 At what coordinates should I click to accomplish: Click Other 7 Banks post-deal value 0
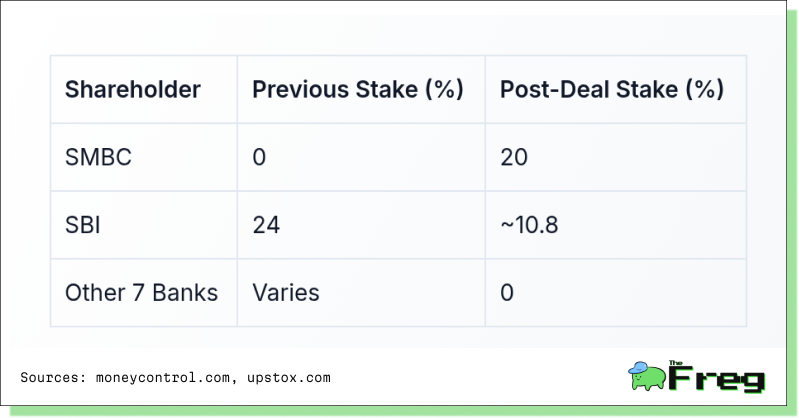tap(507, 293)
